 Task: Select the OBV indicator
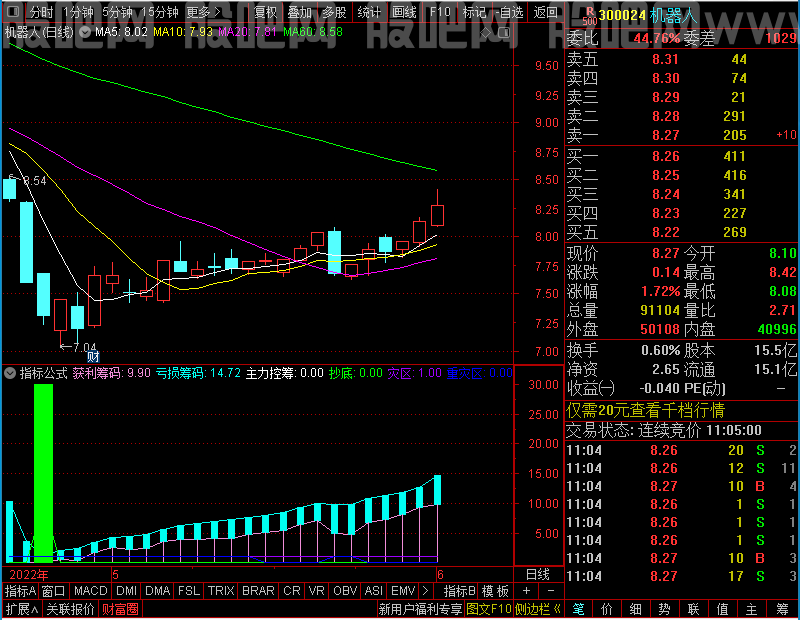point(344,591)
